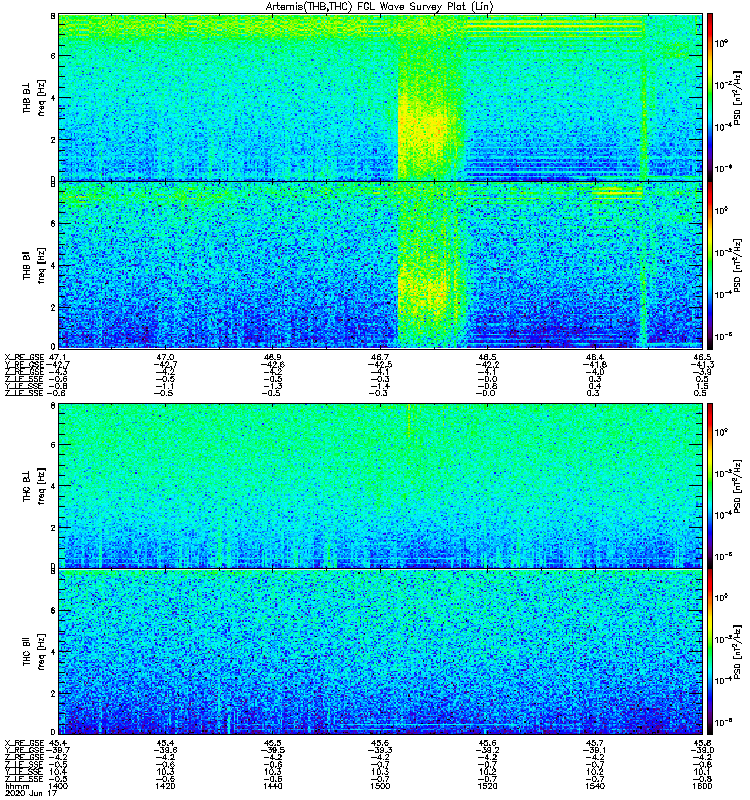
Task: Click the "46.4" X_RE_GSE value
Action: point(595,357)
